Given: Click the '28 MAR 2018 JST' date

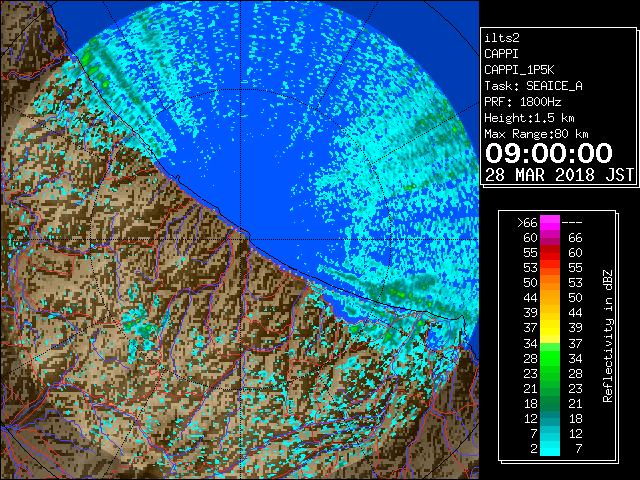Looking at the screenshot, I should (559, 175).
